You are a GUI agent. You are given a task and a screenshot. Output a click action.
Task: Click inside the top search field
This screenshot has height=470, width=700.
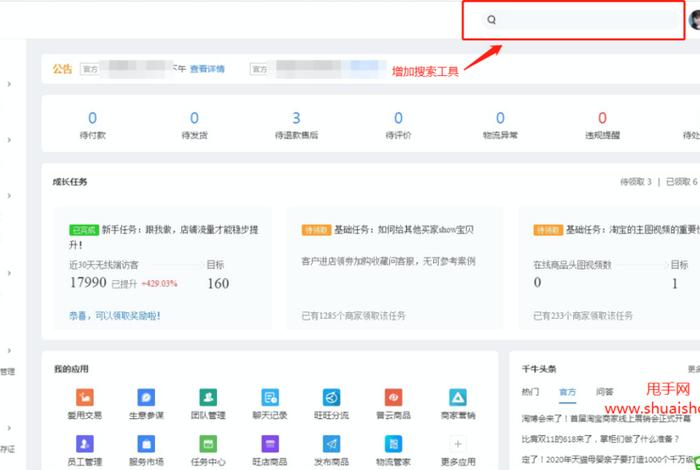580,20
